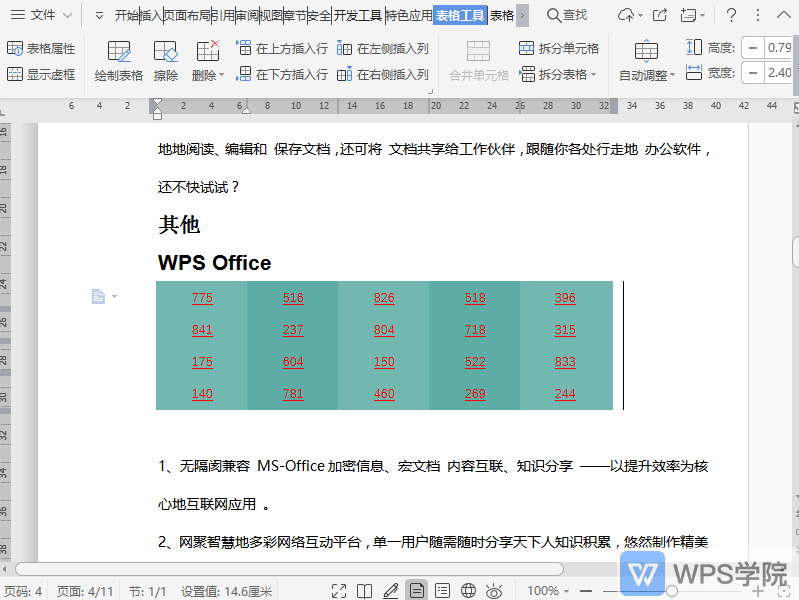Switch to reading layout (open book icon)
This screenshot has width=799, height=600.
coord(364,591)
